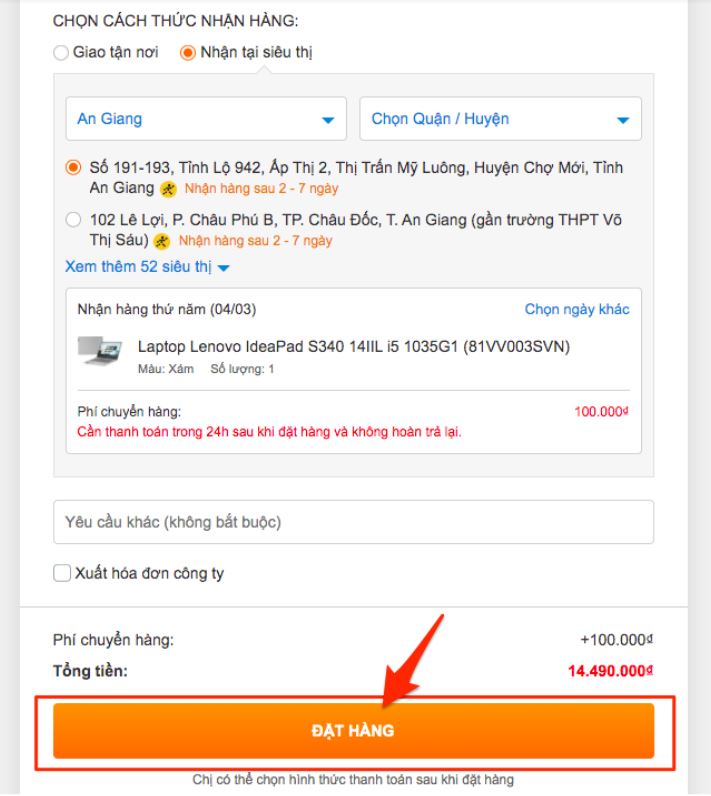The image size is (711, 796).
Task: Select Nhận tại siêu thị pickup option
Action: pos(188,53)
